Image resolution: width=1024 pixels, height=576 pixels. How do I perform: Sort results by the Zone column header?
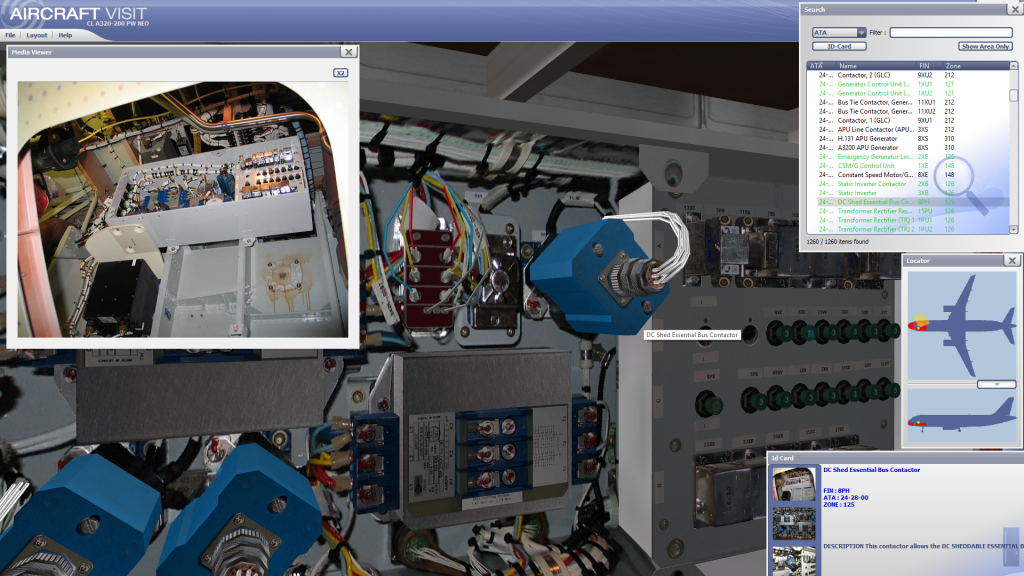[975, 66]
